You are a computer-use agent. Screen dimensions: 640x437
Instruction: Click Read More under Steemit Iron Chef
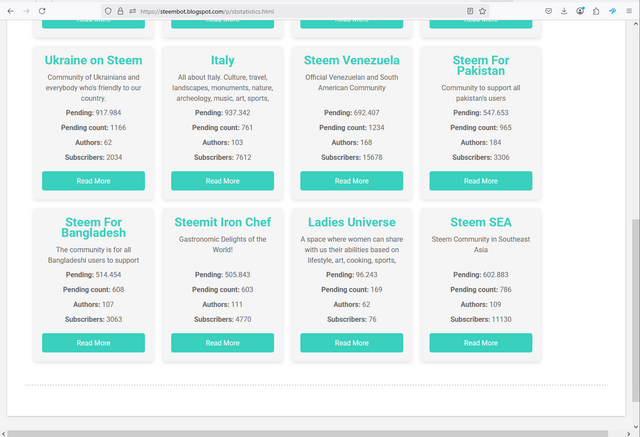point(222,343)
